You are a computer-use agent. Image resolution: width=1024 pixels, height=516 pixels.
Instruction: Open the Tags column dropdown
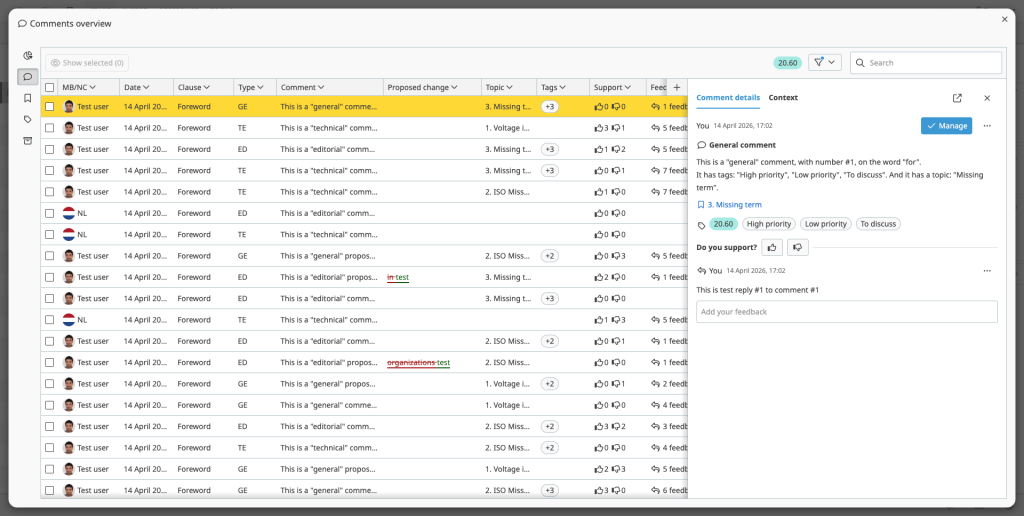562,87
